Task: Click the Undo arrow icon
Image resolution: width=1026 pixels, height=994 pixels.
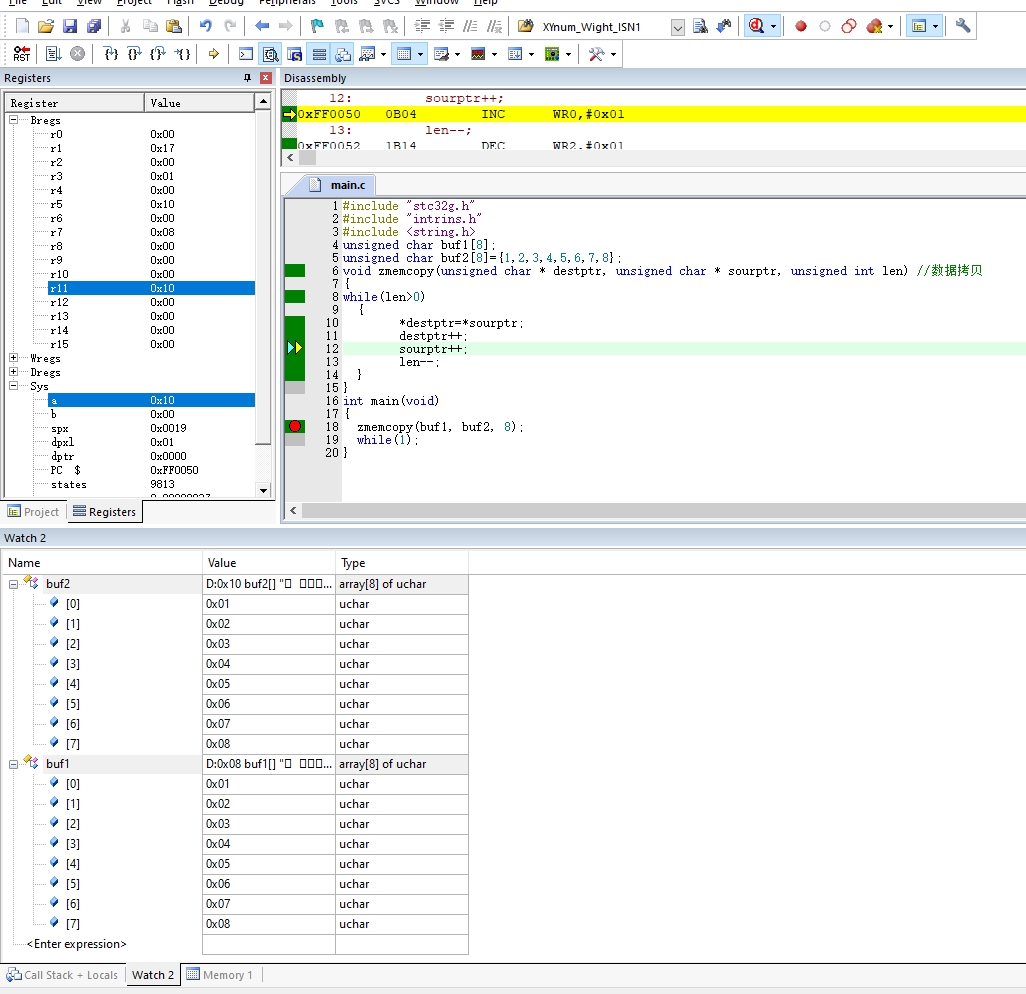Action: tap(205, 26)
